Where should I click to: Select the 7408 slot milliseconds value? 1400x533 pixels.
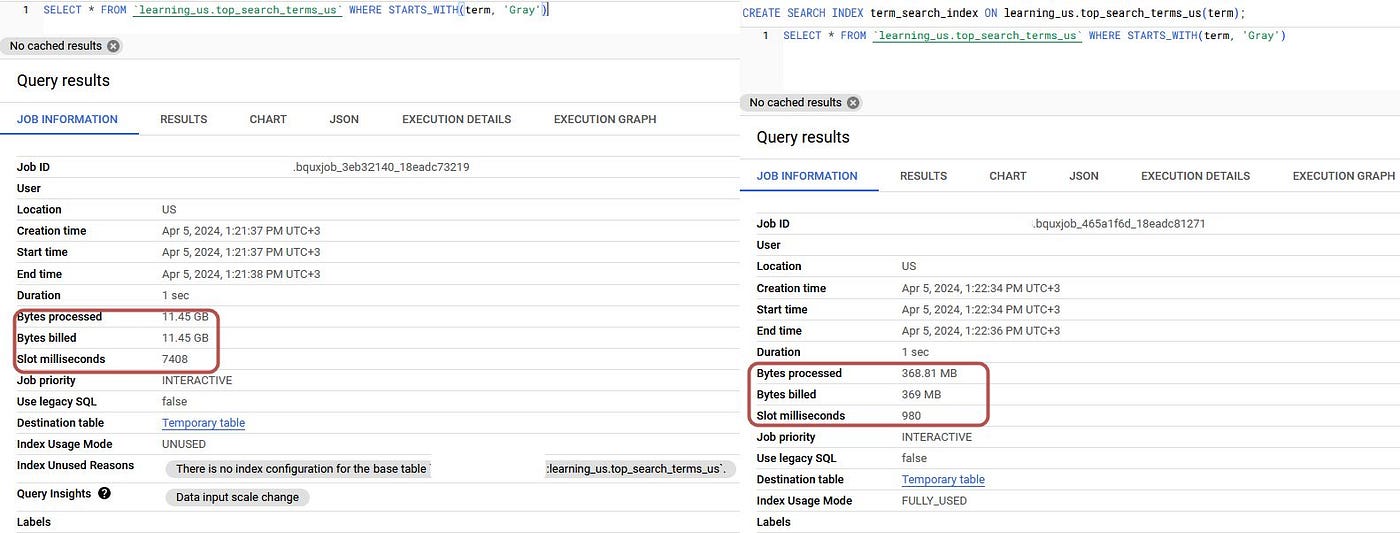tap(175, 359)
